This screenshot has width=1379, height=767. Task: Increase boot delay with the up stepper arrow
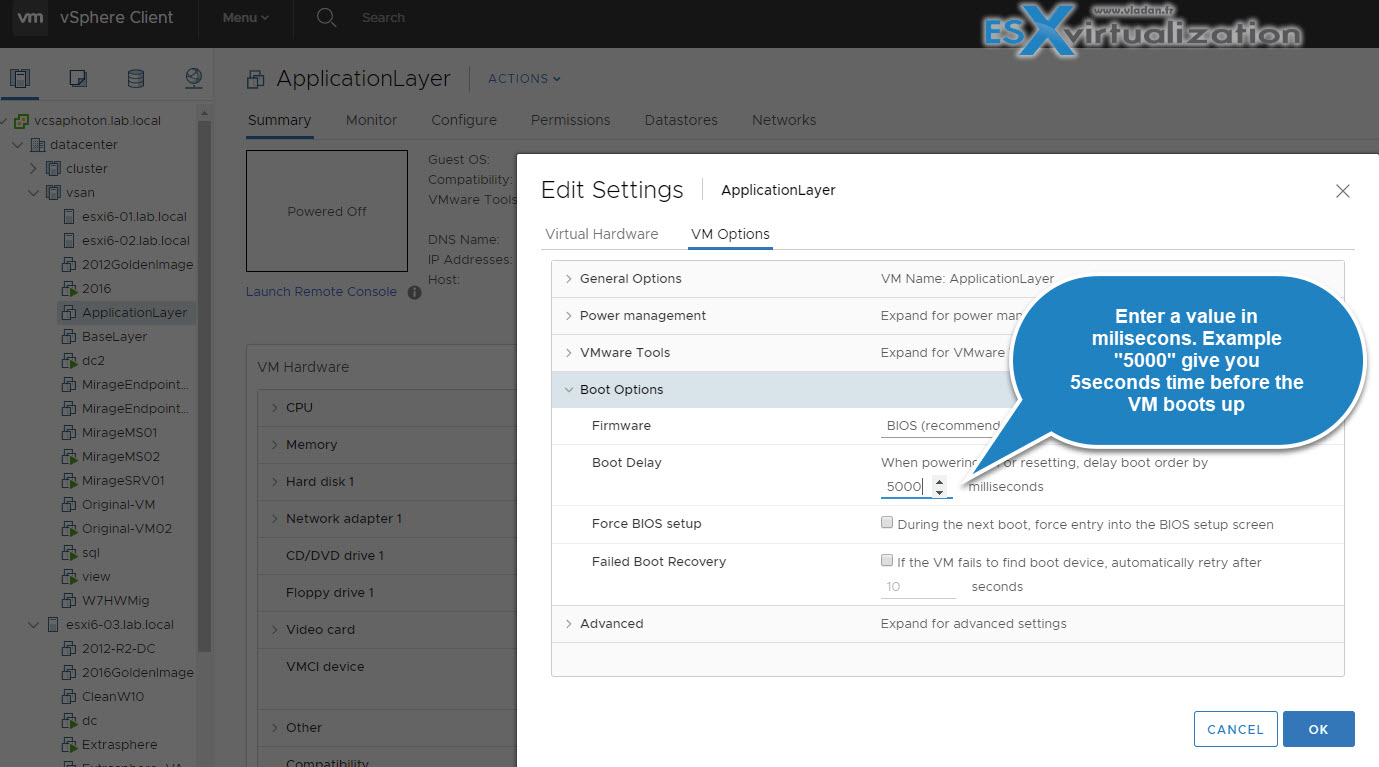[939, 482]
